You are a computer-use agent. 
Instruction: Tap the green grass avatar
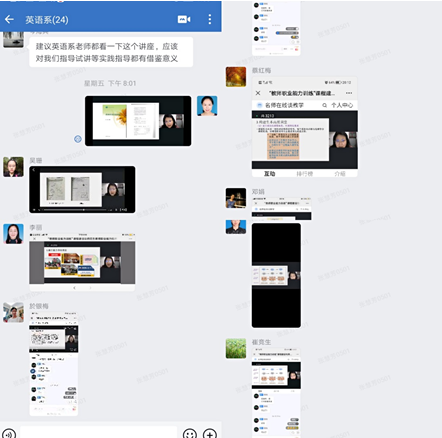pyautogui.click(x=236, y=348)
